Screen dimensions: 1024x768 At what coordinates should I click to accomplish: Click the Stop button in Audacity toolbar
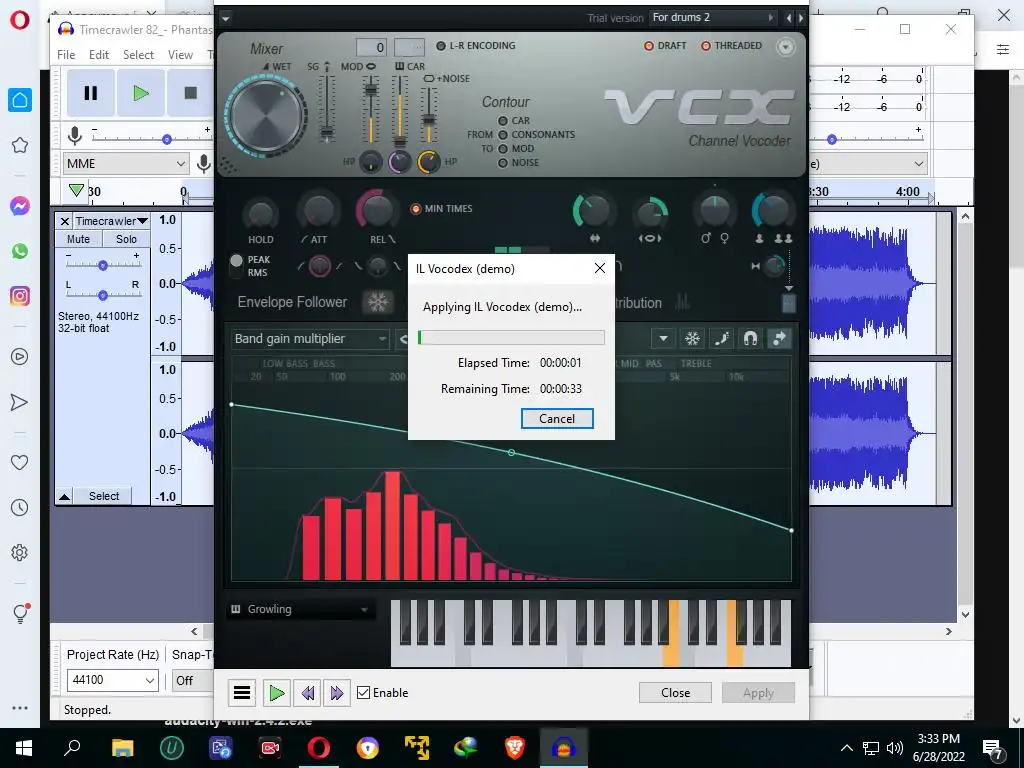tap(190, 93)
